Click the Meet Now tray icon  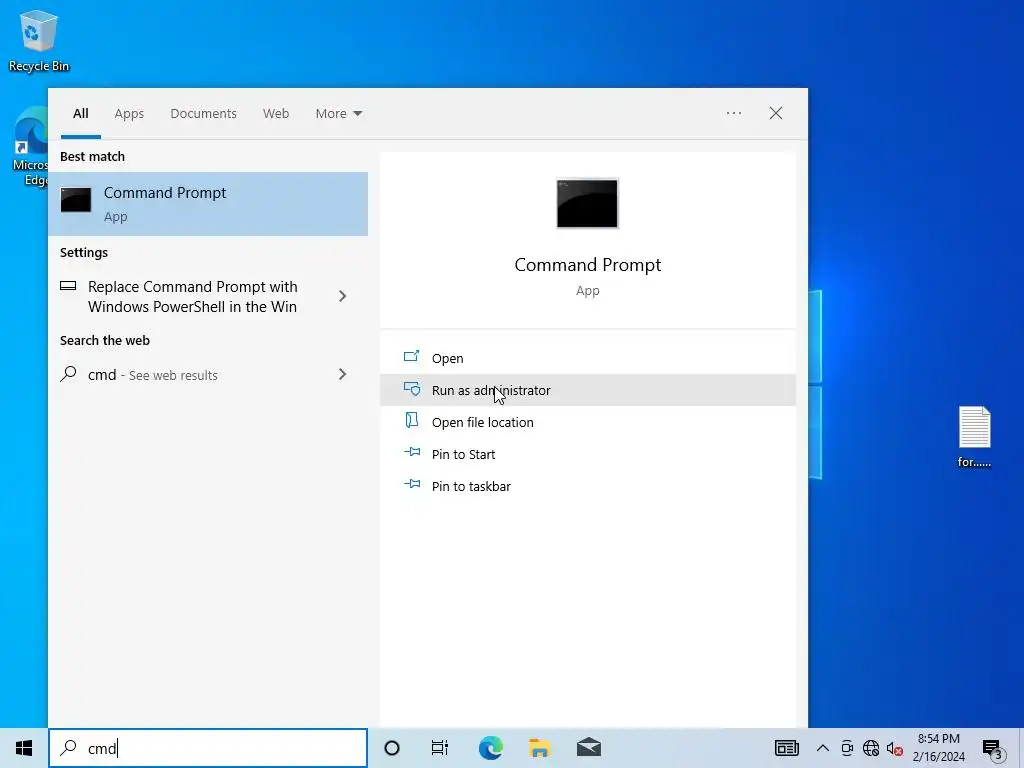coord(847,748)
